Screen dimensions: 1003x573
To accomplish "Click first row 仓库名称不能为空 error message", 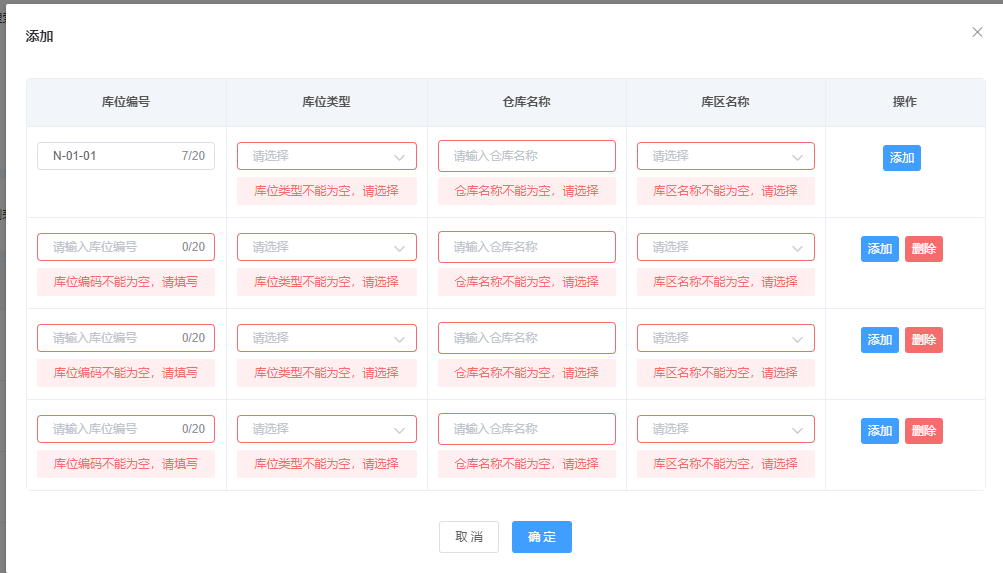I will pyautogui.click(x=526, y=191).
